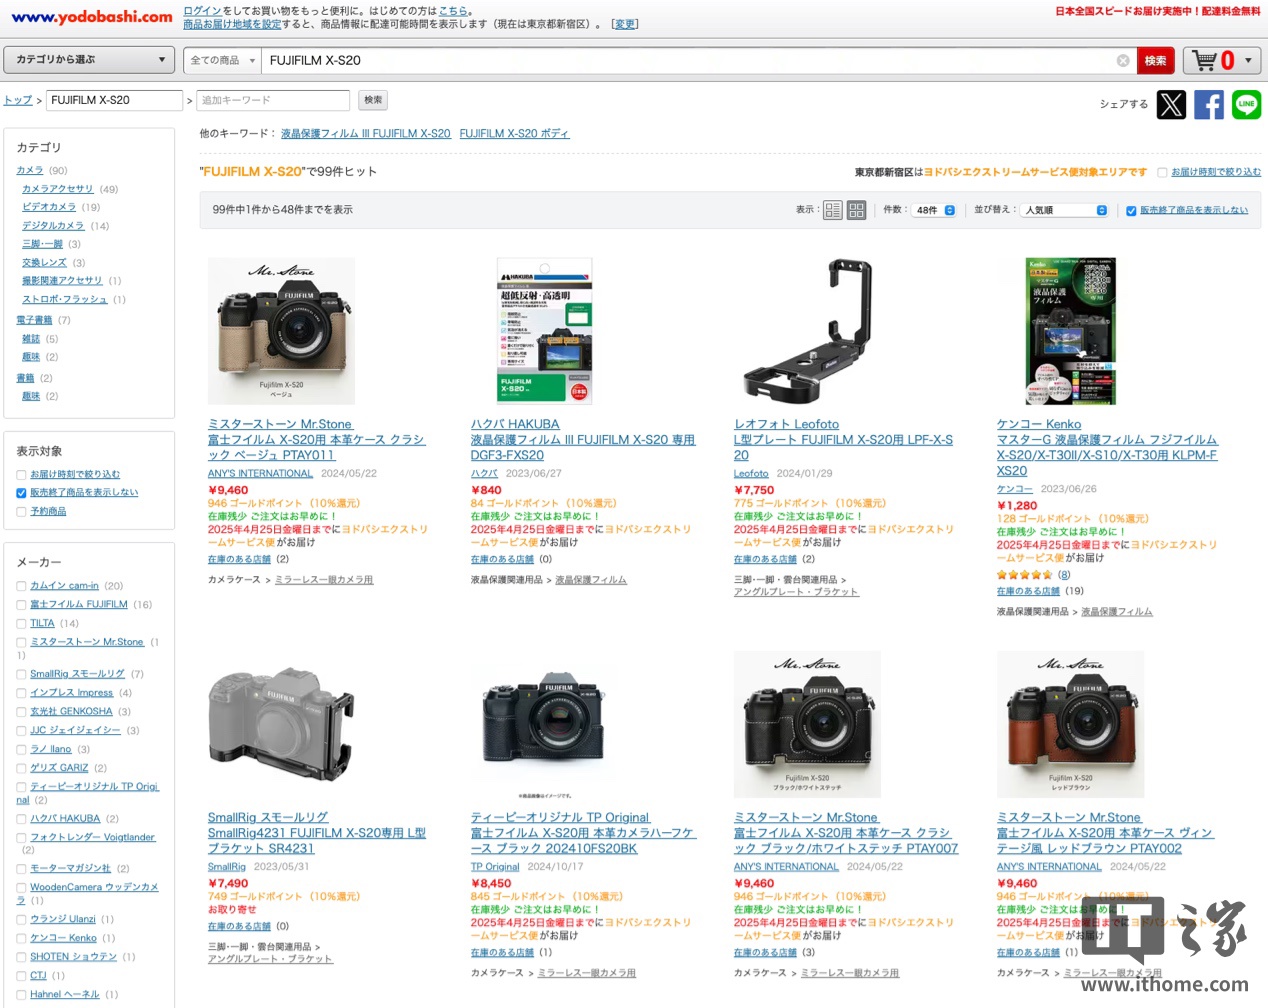The width and height of the screenshot is (1268, 1008).
Task: Select 交換レンズ category
Action: click(44, 263)
